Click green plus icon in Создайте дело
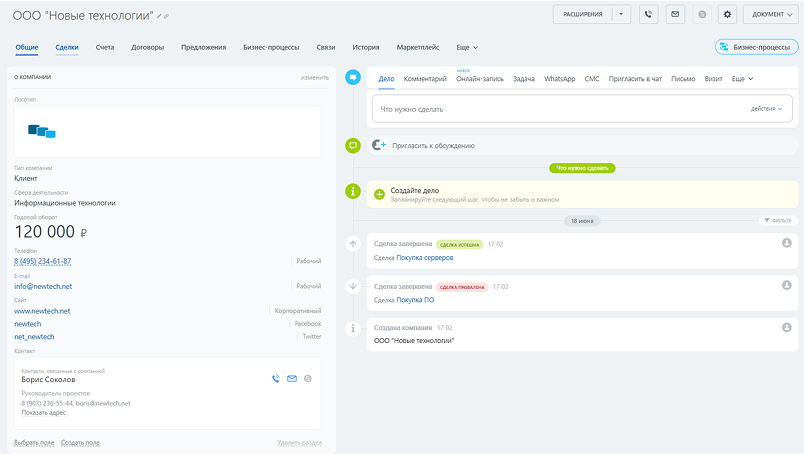 point(379,194)
